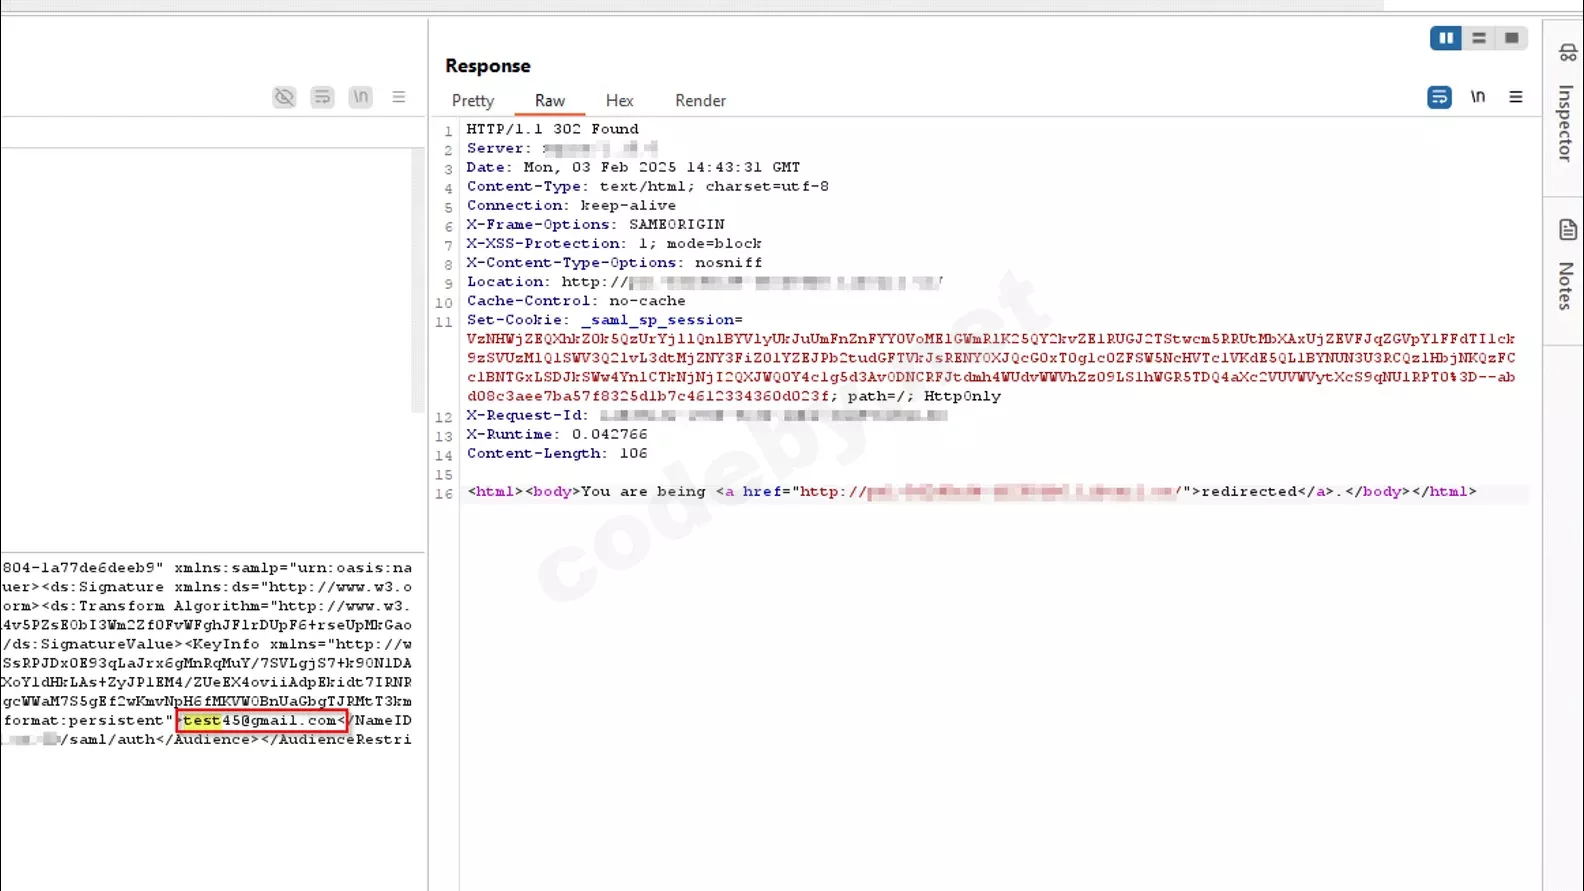Toggle hidden items eye icon in request pane
This screenshot has width=1584, height=891.
coord(284,97)
